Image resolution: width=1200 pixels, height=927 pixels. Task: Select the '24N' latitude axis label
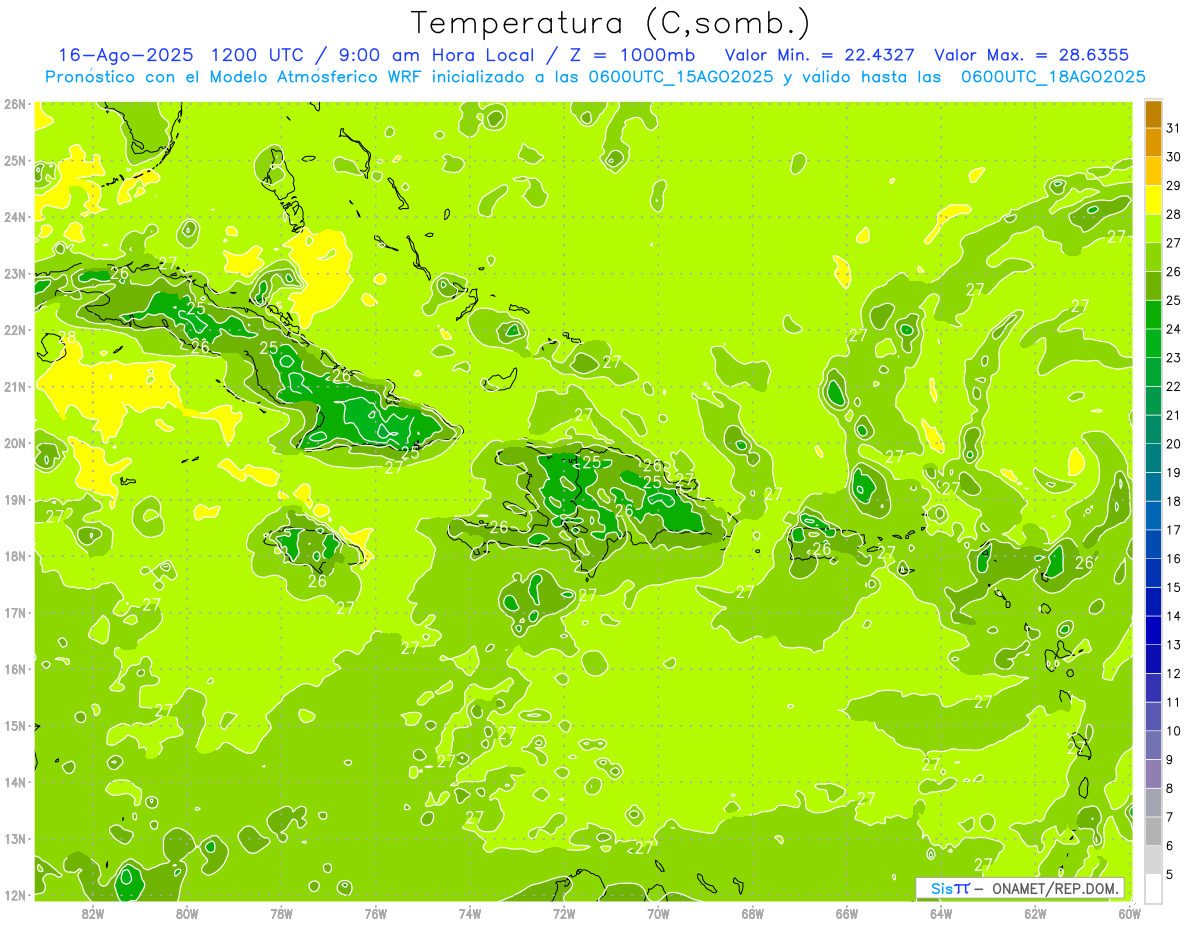(14, 217)
